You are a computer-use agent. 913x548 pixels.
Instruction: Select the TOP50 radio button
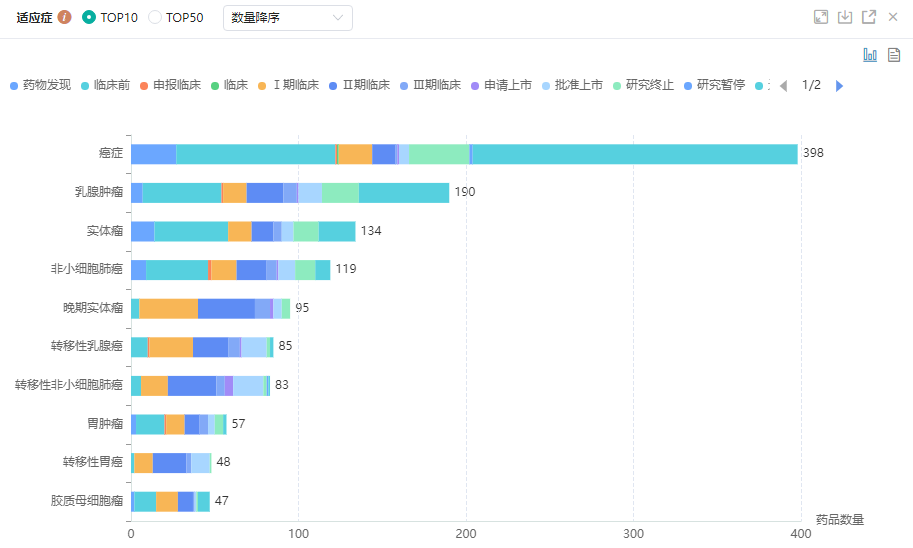[155, 18]
